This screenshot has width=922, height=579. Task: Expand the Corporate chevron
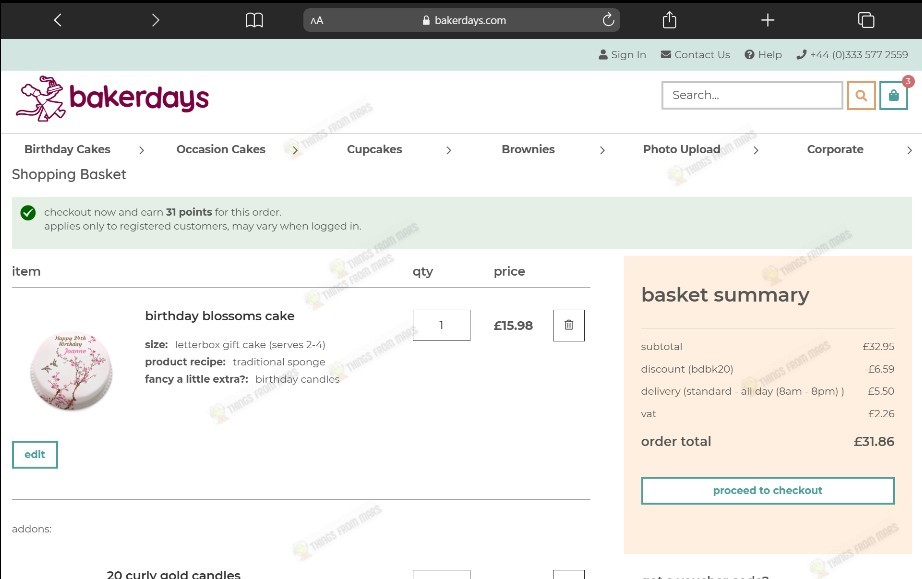(909, 150)
